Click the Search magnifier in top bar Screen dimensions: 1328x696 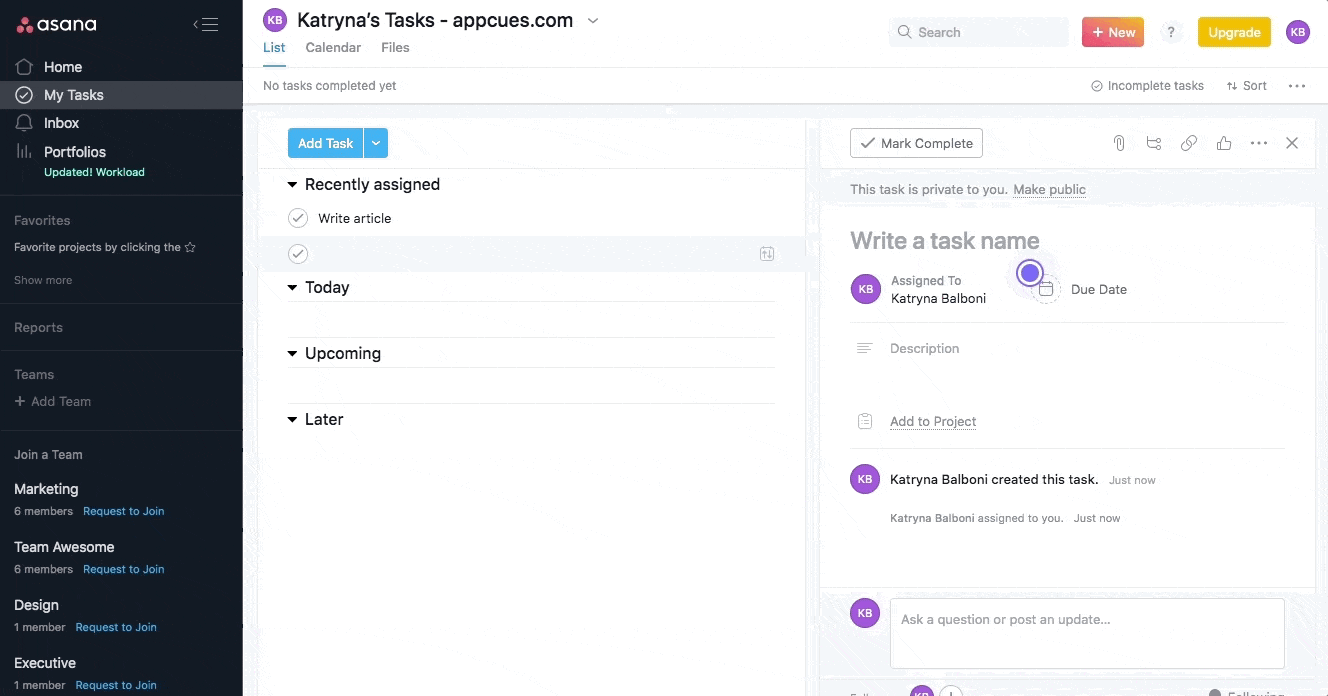click(x=902, y=32)
